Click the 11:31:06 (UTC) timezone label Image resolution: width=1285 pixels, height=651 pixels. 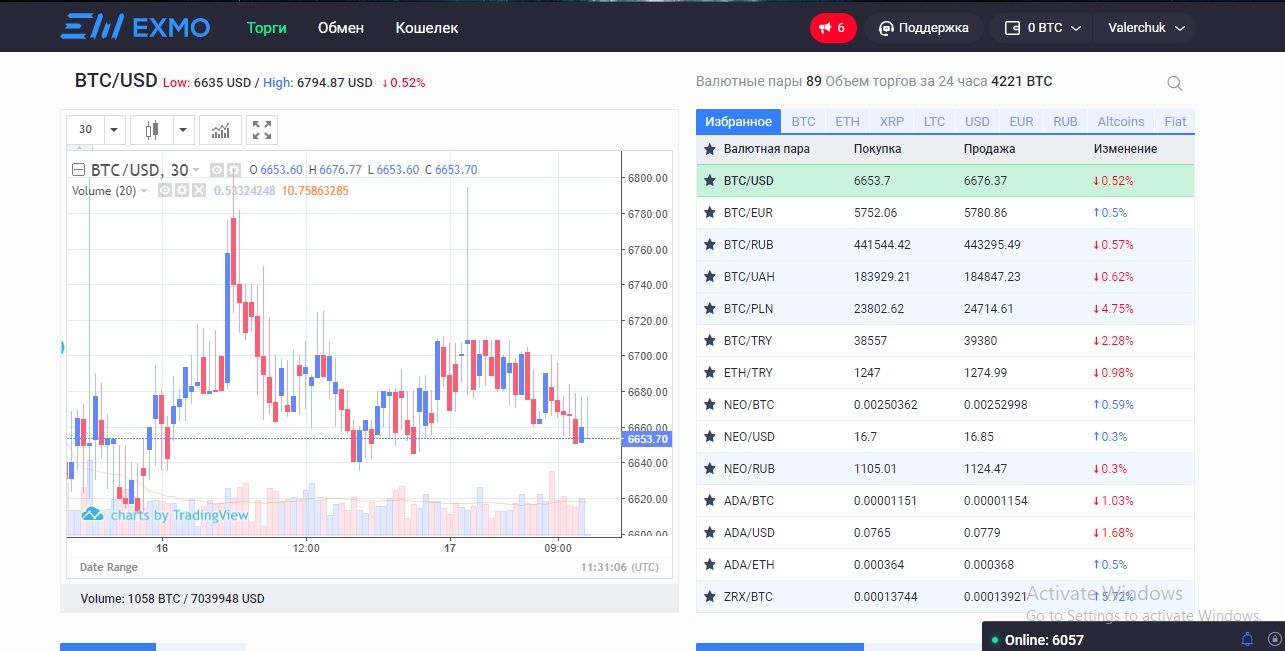click(620, 567)
